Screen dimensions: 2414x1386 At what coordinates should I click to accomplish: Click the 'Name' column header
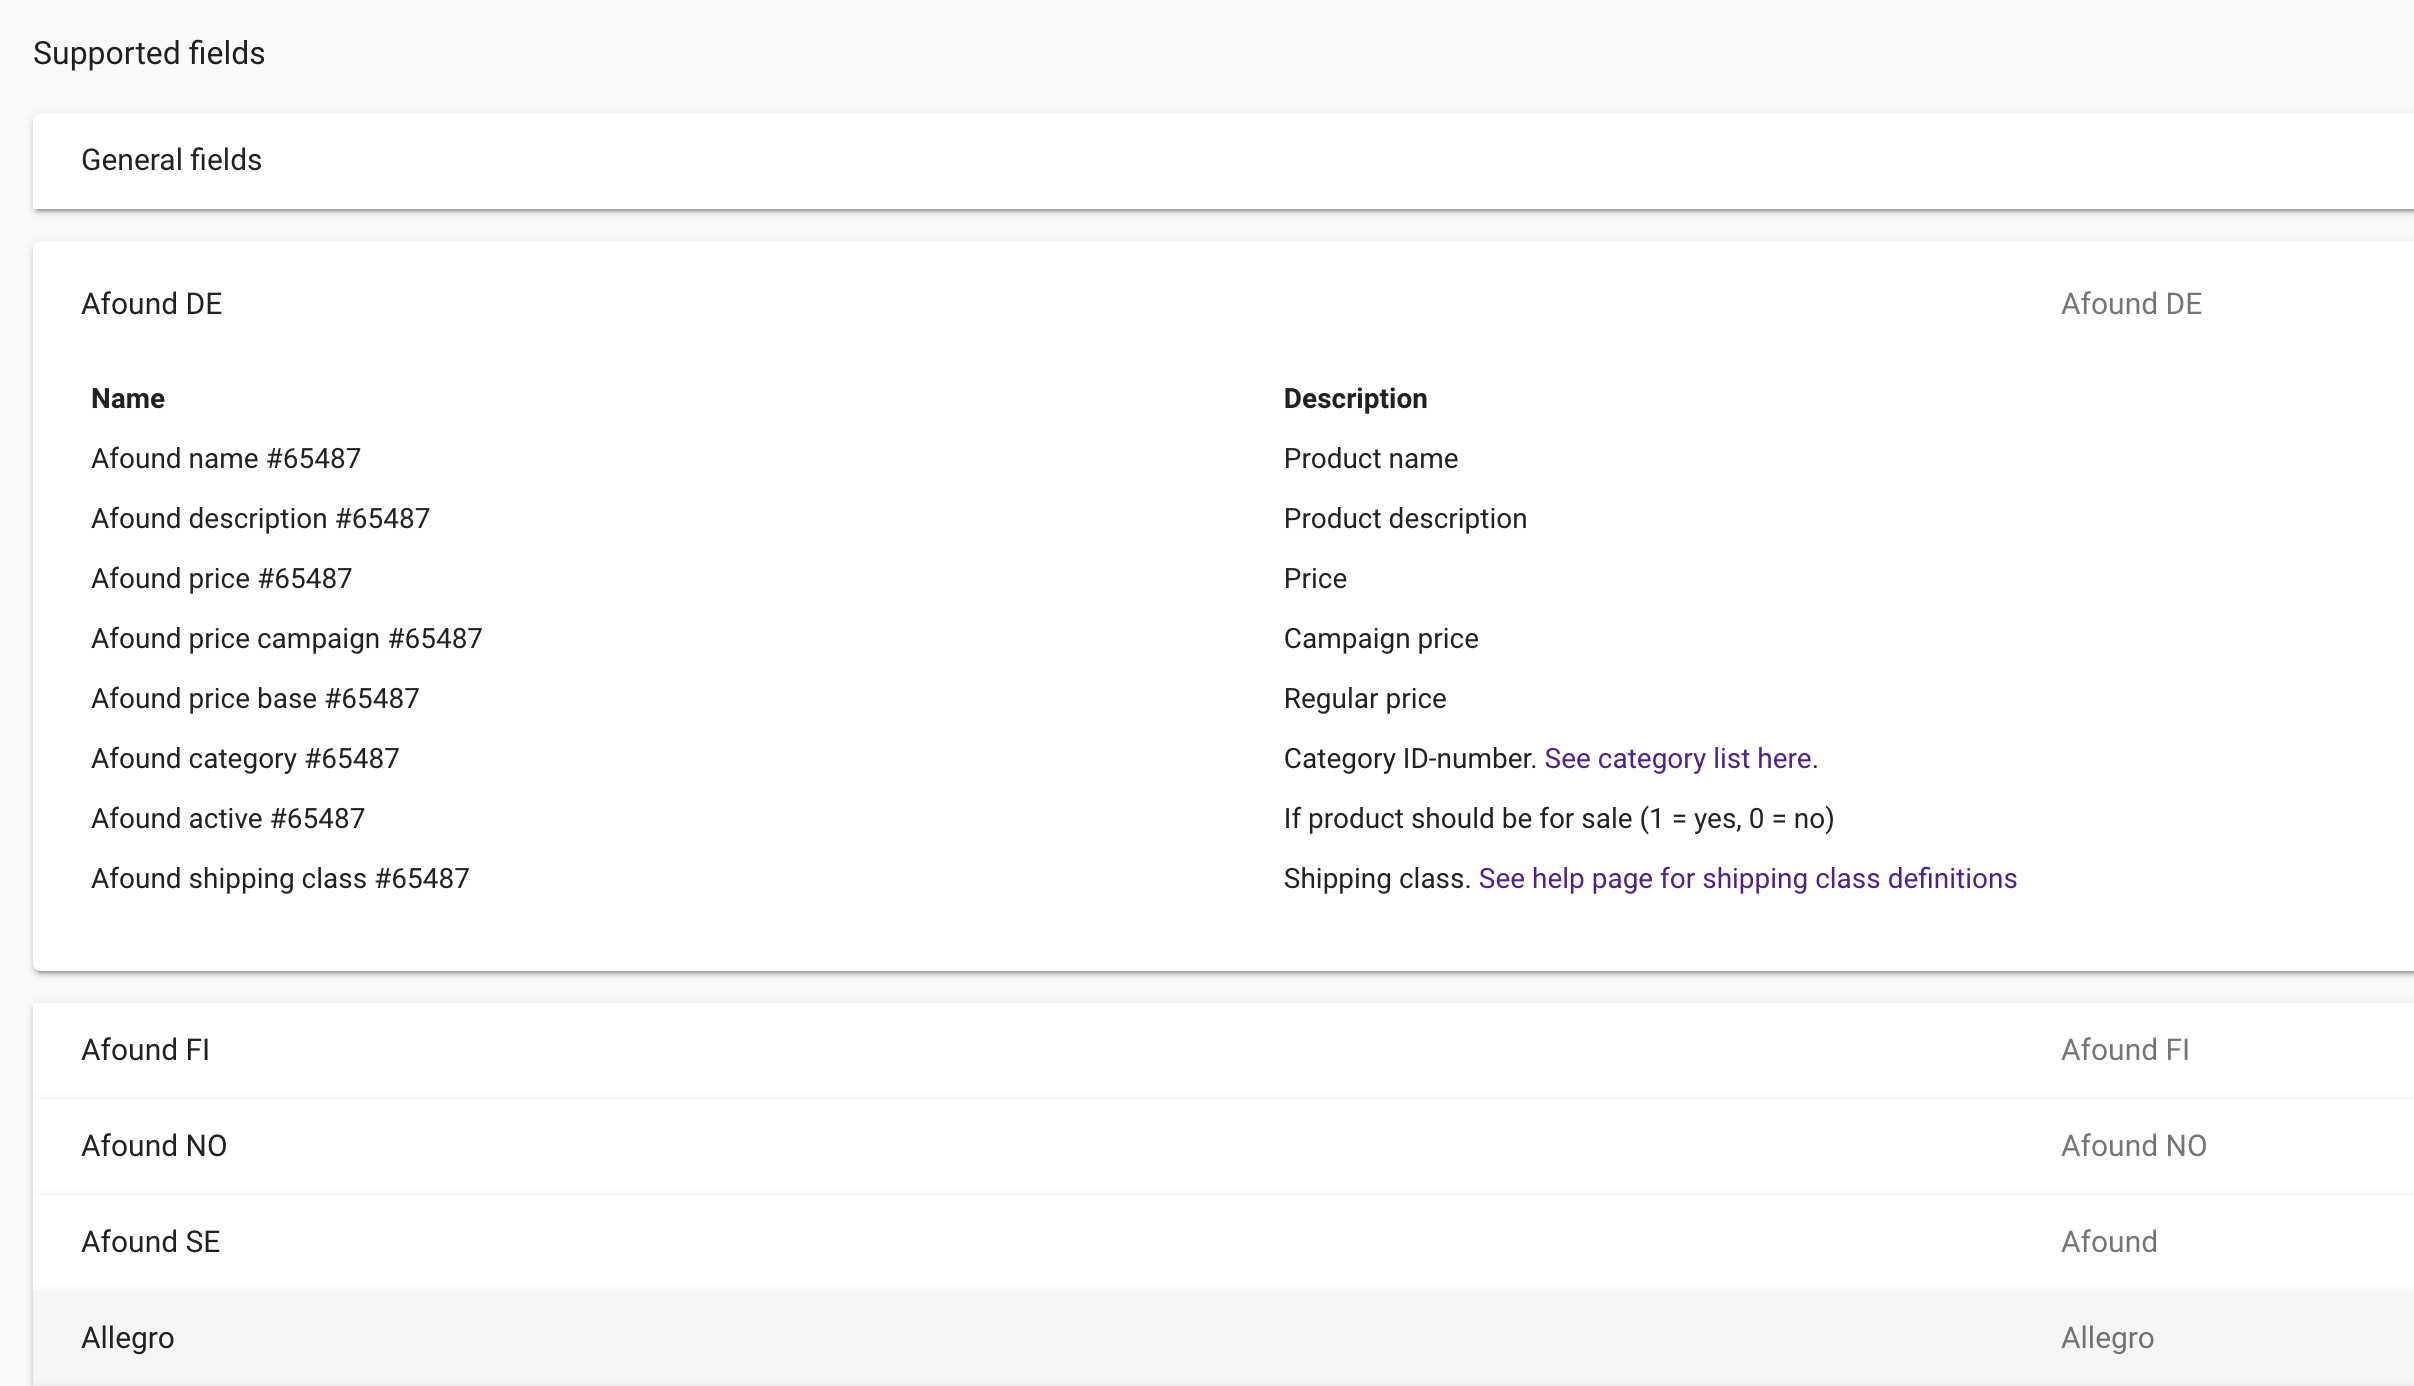coord(128,399)
